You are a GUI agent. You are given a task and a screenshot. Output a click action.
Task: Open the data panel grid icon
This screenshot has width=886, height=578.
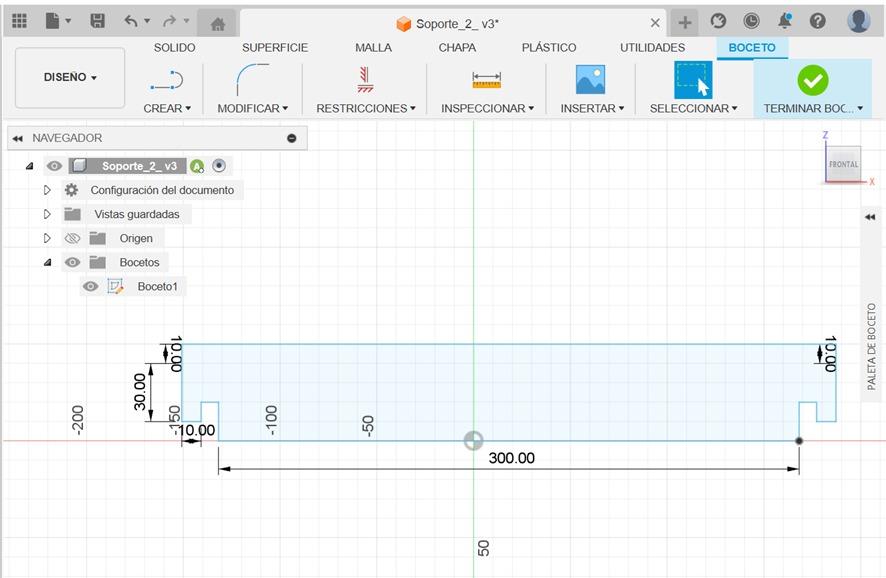pos(19,21)
